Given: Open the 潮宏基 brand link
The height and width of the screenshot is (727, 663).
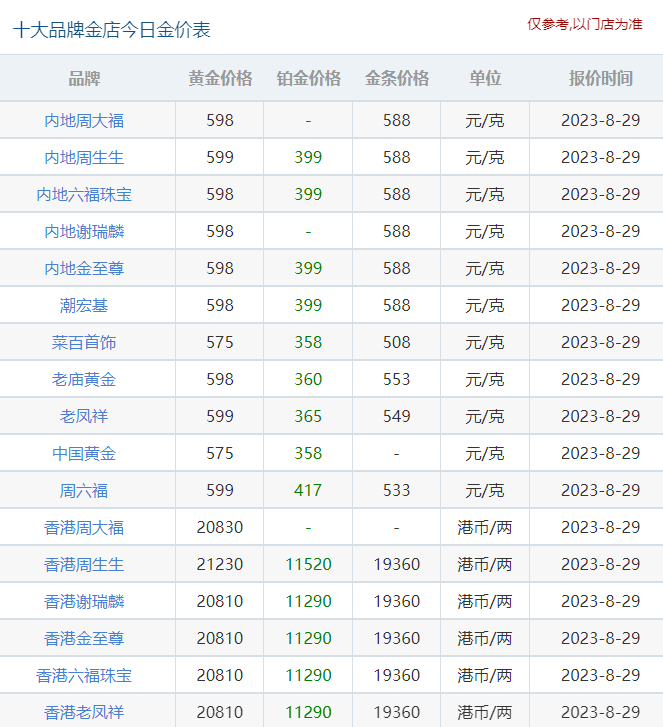Looking at the screenshot, I should point(84,306).
